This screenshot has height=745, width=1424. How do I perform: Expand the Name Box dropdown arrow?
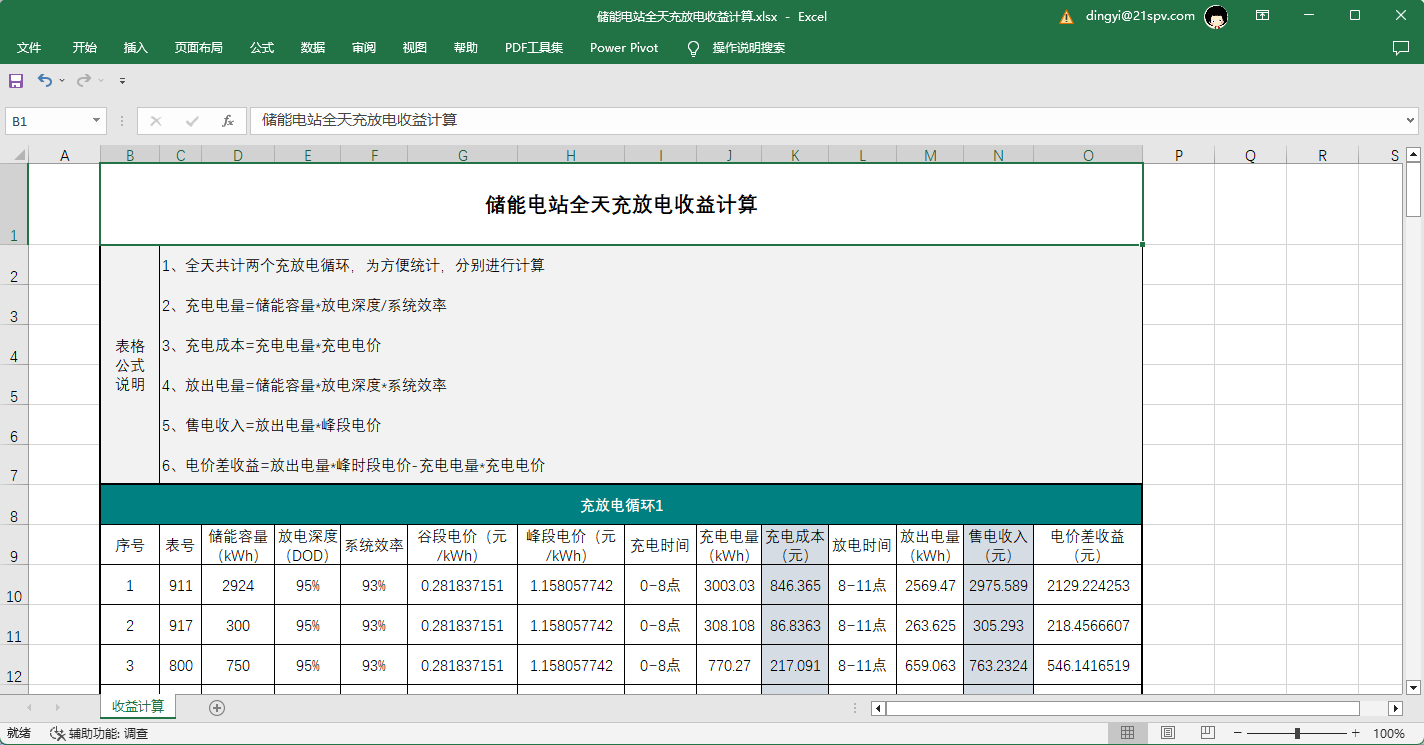96,121
